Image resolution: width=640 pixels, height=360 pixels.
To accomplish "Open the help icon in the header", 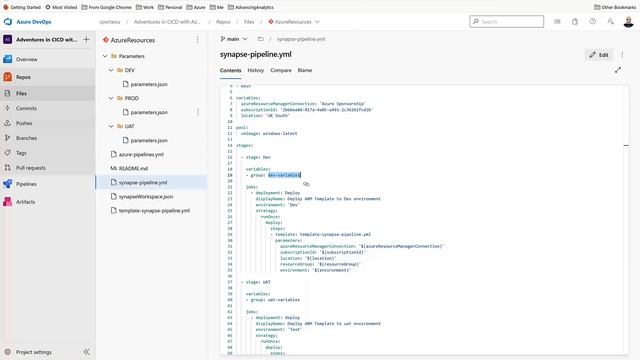I will 593,22.
